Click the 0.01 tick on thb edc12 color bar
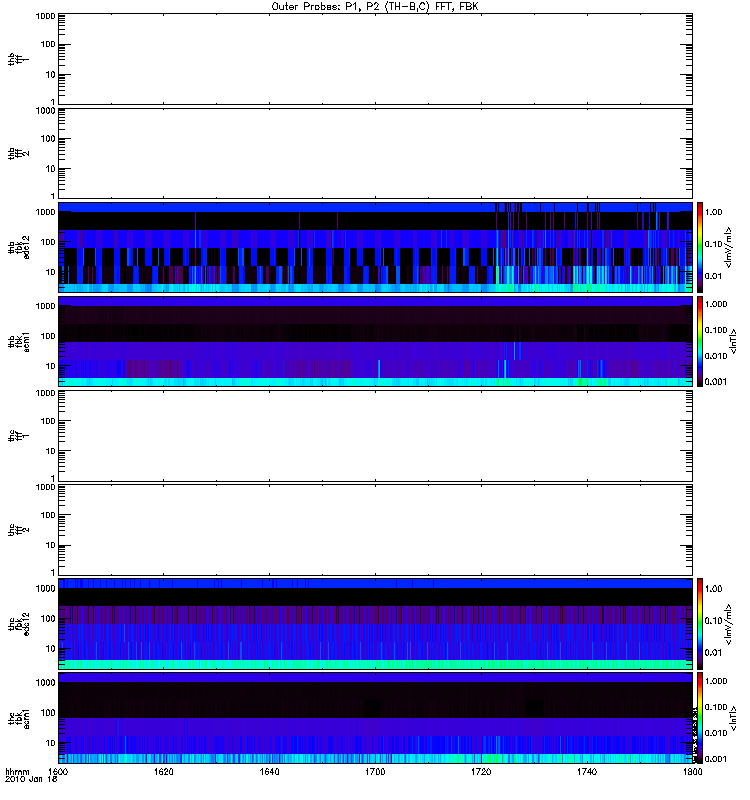Screen dimensions: 750x800 [714, 277]
